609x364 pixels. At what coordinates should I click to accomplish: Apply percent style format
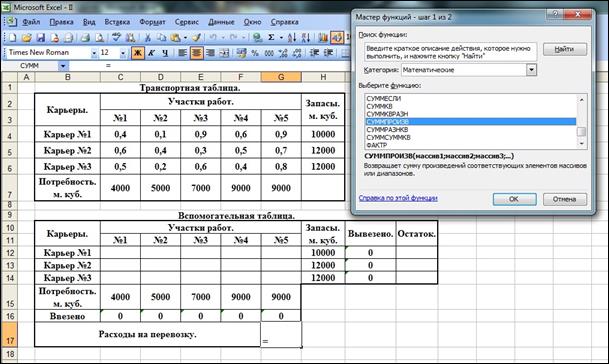tap(255, 52)
